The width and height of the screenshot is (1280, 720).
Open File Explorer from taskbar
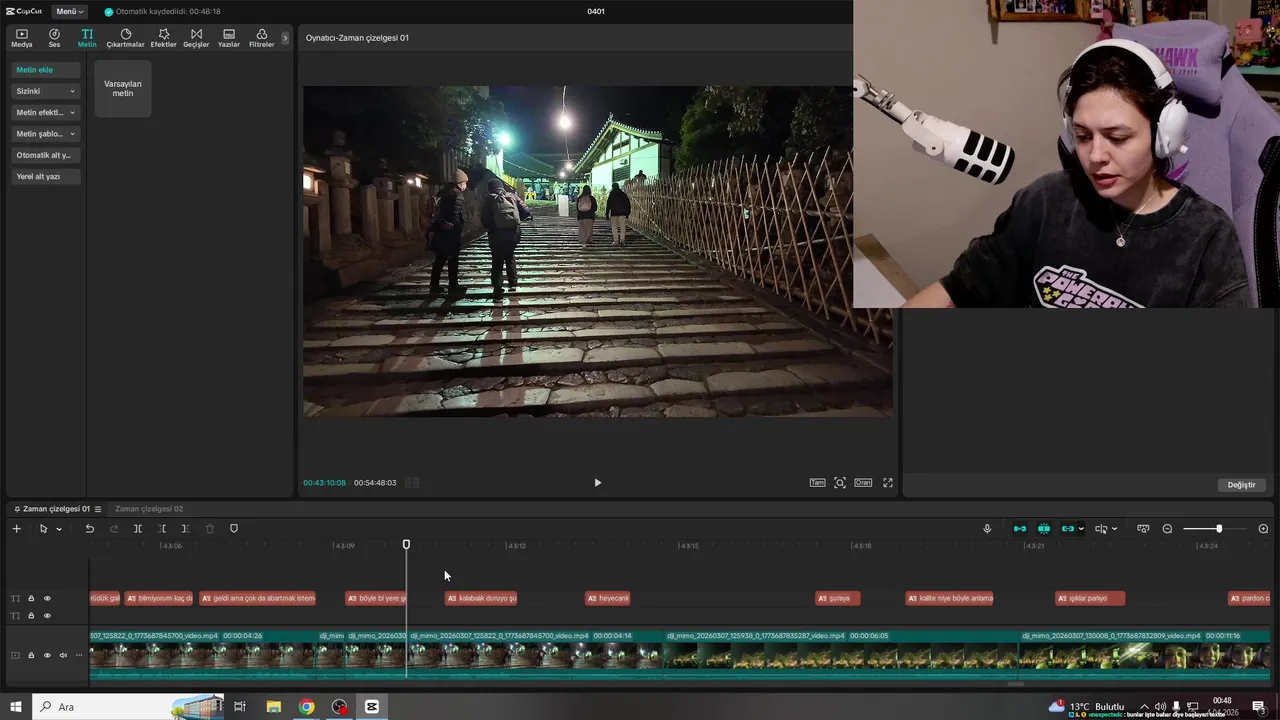[273, 707]
